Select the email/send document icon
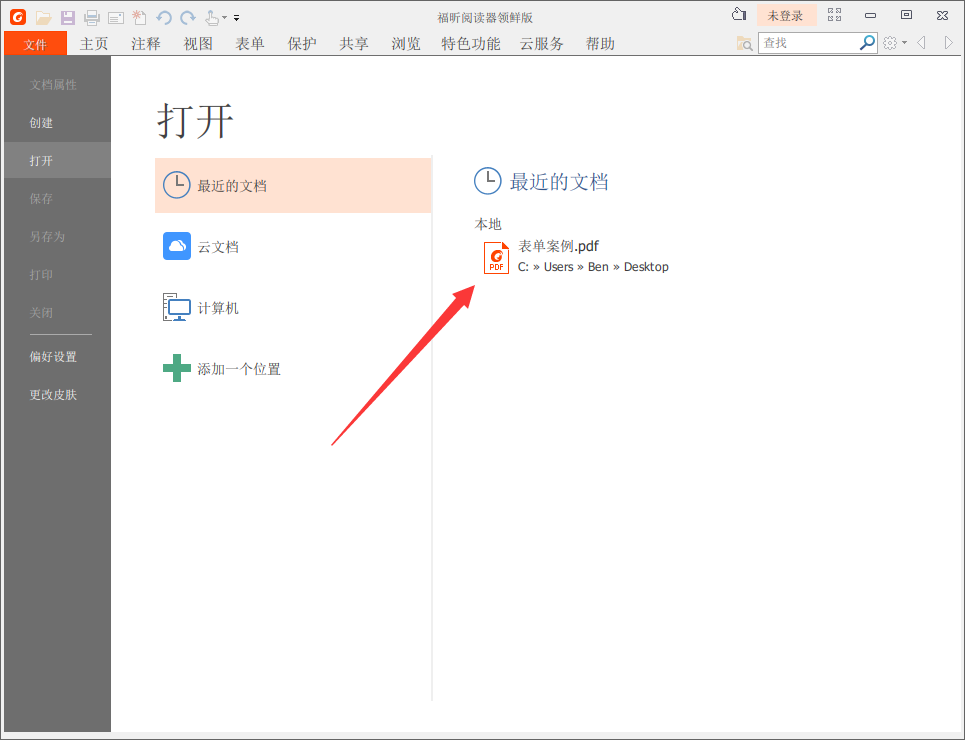Viewport: 965px width, 740px height. click(115, 17)
